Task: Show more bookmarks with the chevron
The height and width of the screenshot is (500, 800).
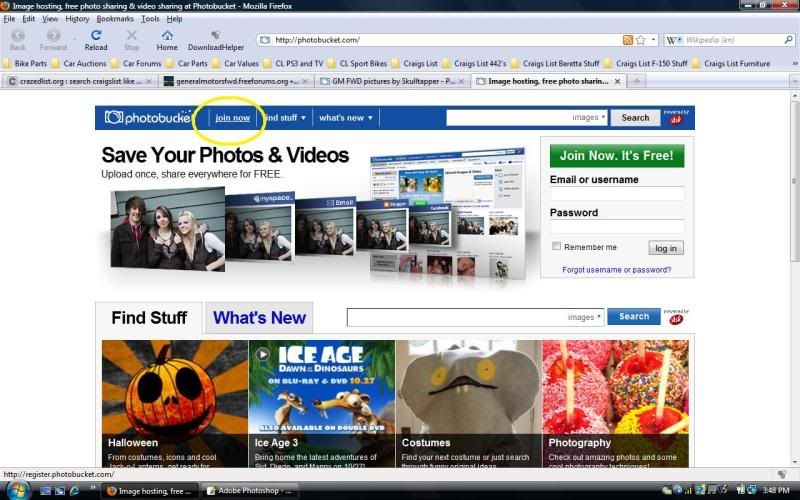Action: pyautogui.click(x=794, y=64)
